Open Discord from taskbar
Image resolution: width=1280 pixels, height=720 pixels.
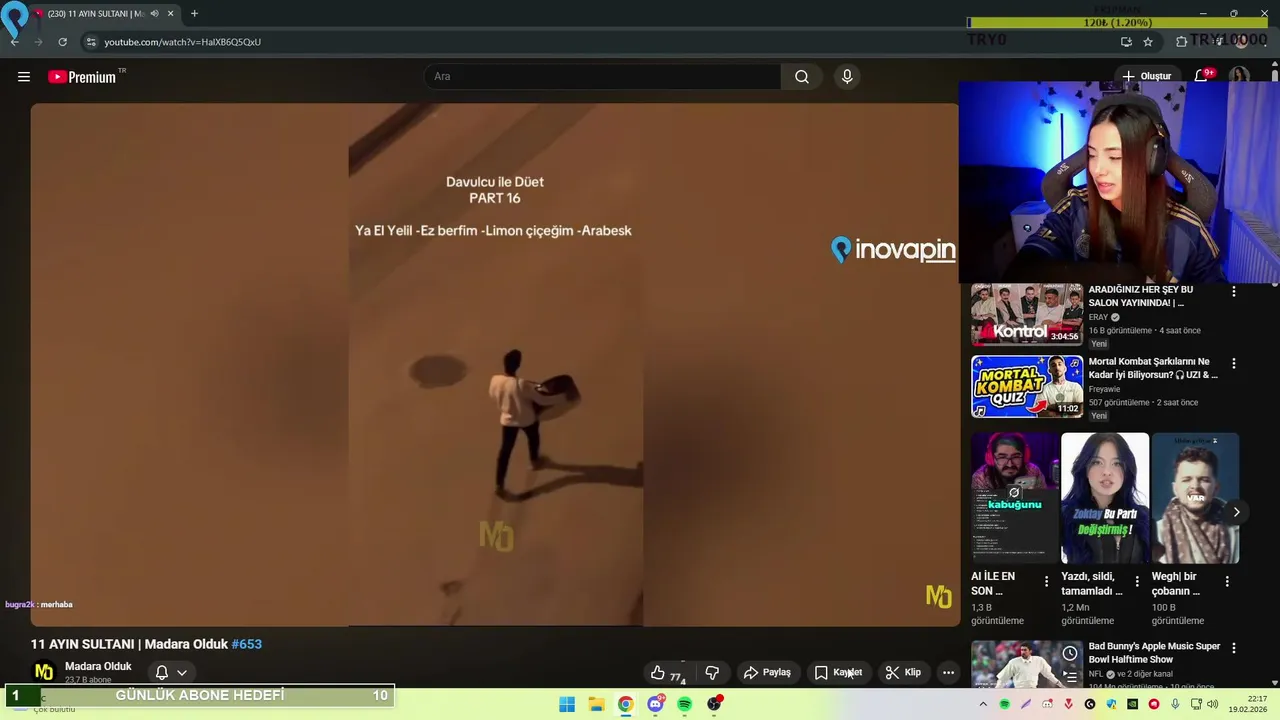pyautogui.click(x=655, y=704)
